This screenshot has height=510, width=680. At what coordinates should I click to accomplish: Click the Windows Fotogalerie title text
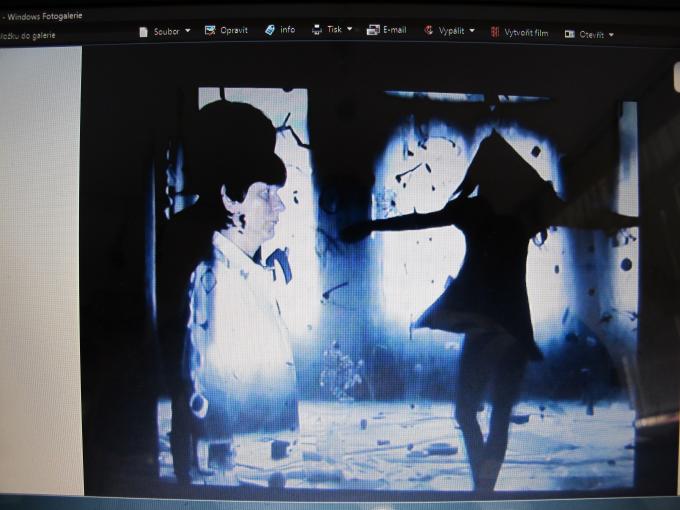pos(45,17)
